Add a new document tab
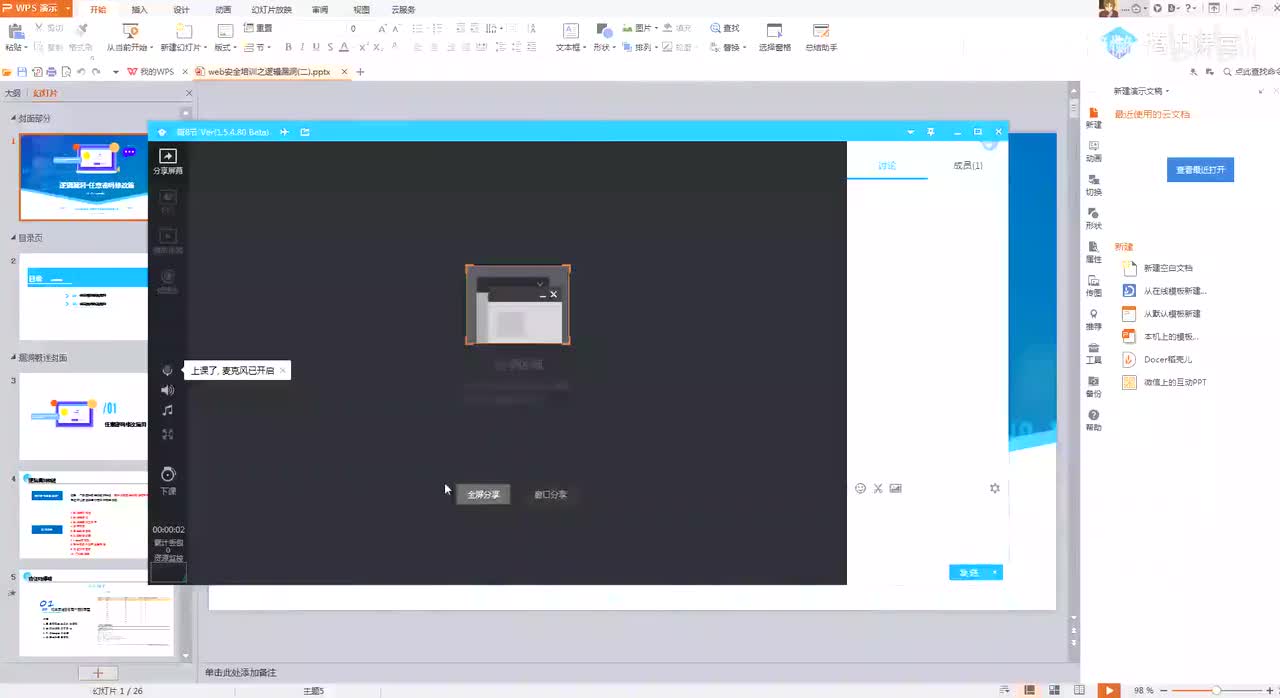 (361, 72)
